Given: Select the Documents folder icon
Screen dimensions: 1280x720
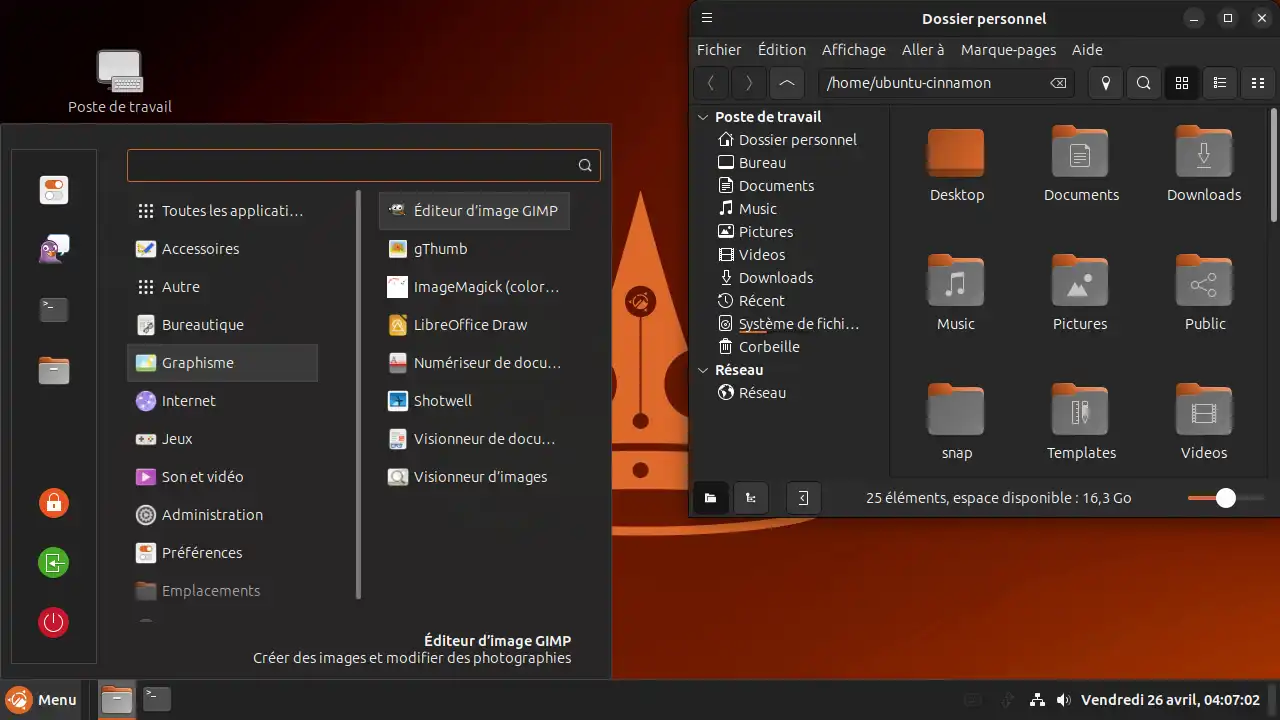Looking at the screenshot, I should coord(1080,153).
